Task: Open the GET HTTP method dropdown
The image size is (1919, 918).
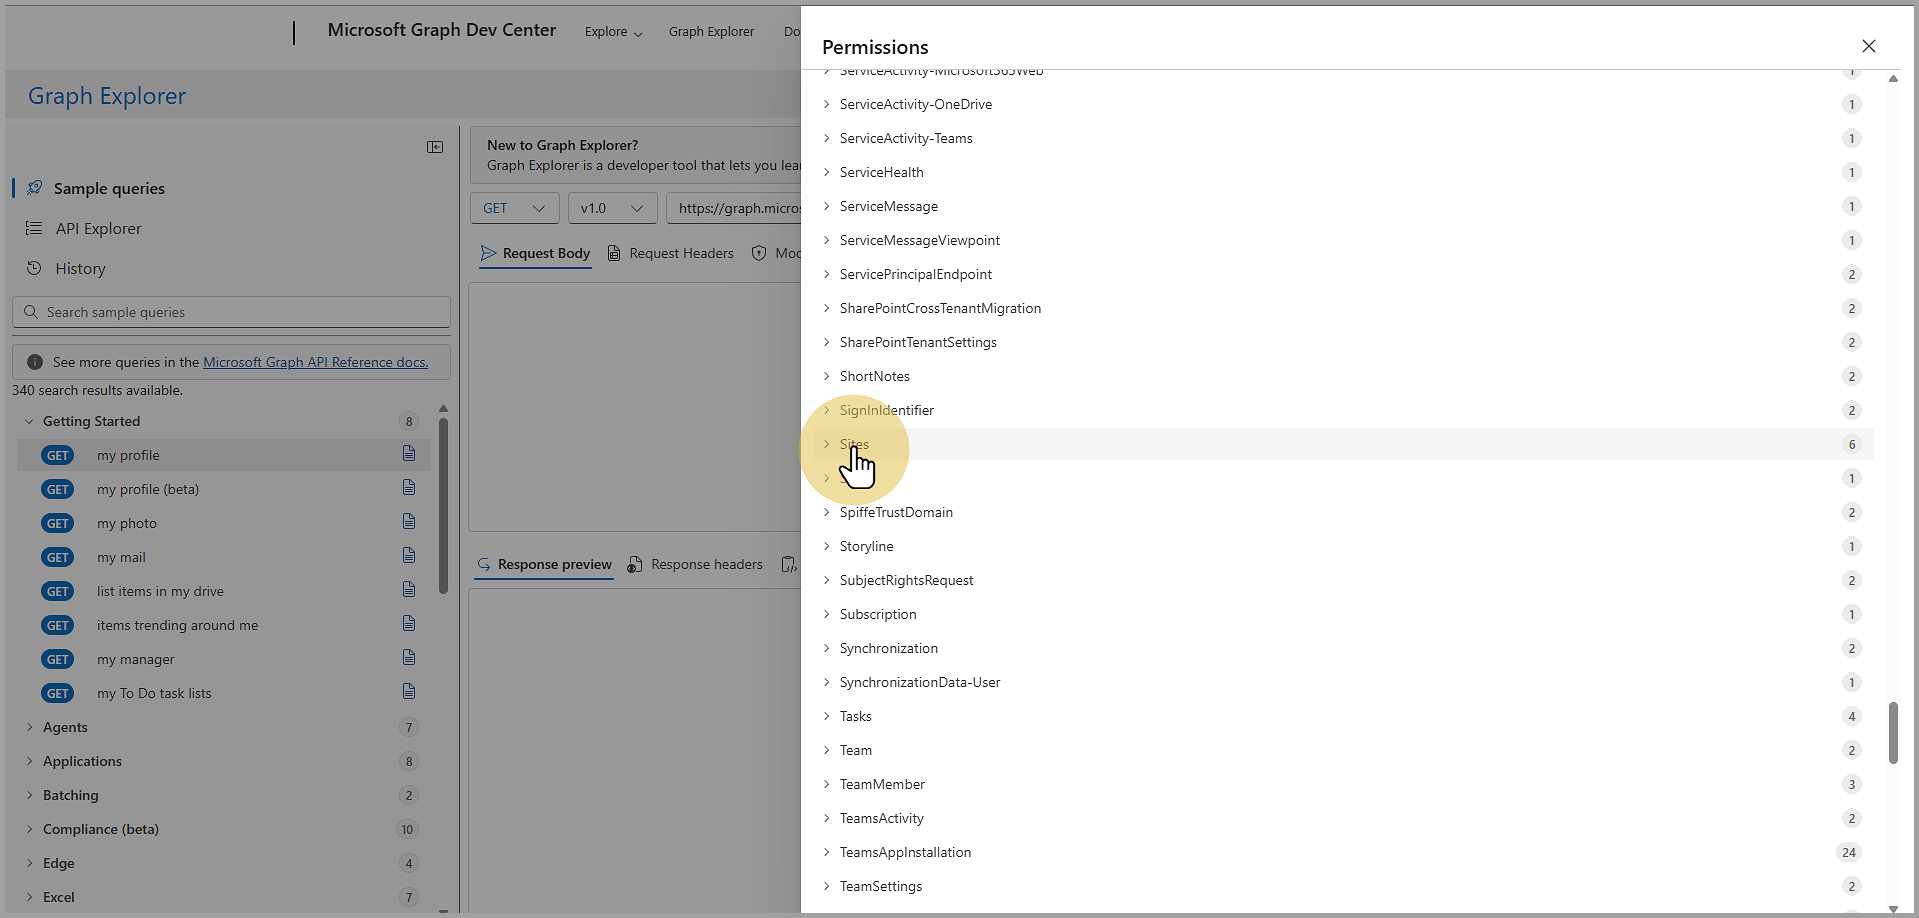Action: [x=514, y=208]
